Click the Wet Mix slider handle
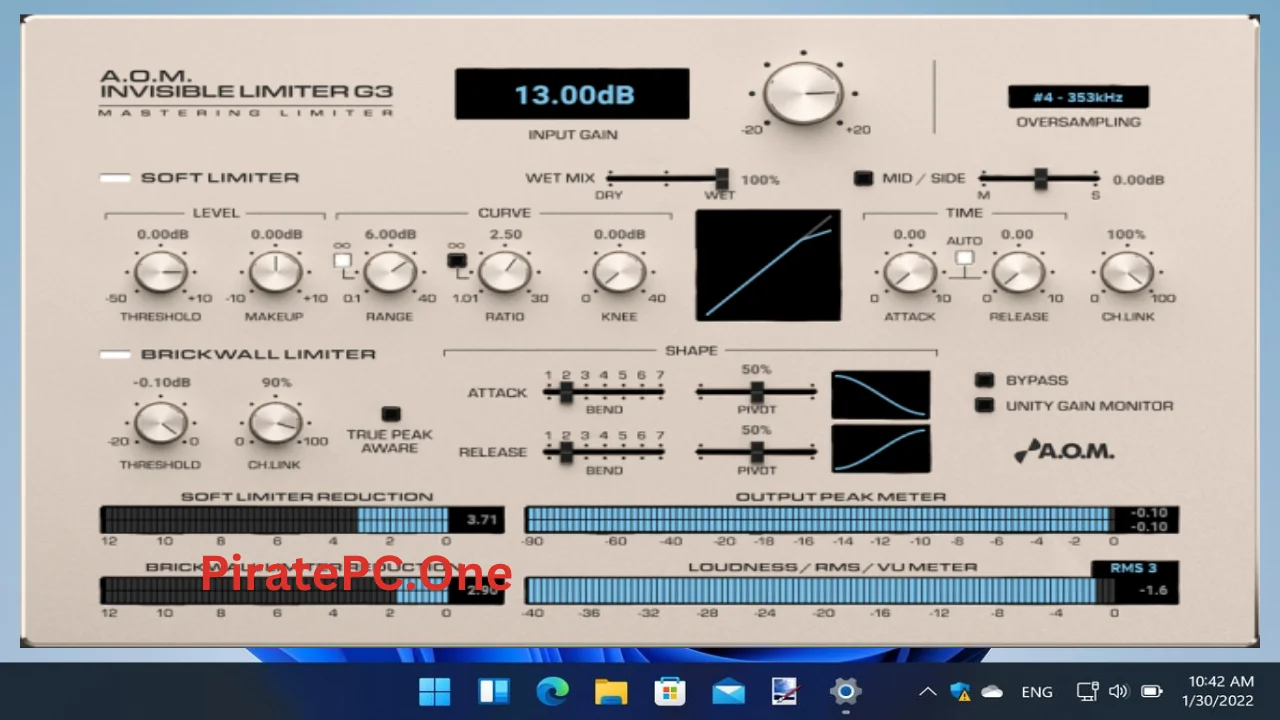 tap(721, 178)
